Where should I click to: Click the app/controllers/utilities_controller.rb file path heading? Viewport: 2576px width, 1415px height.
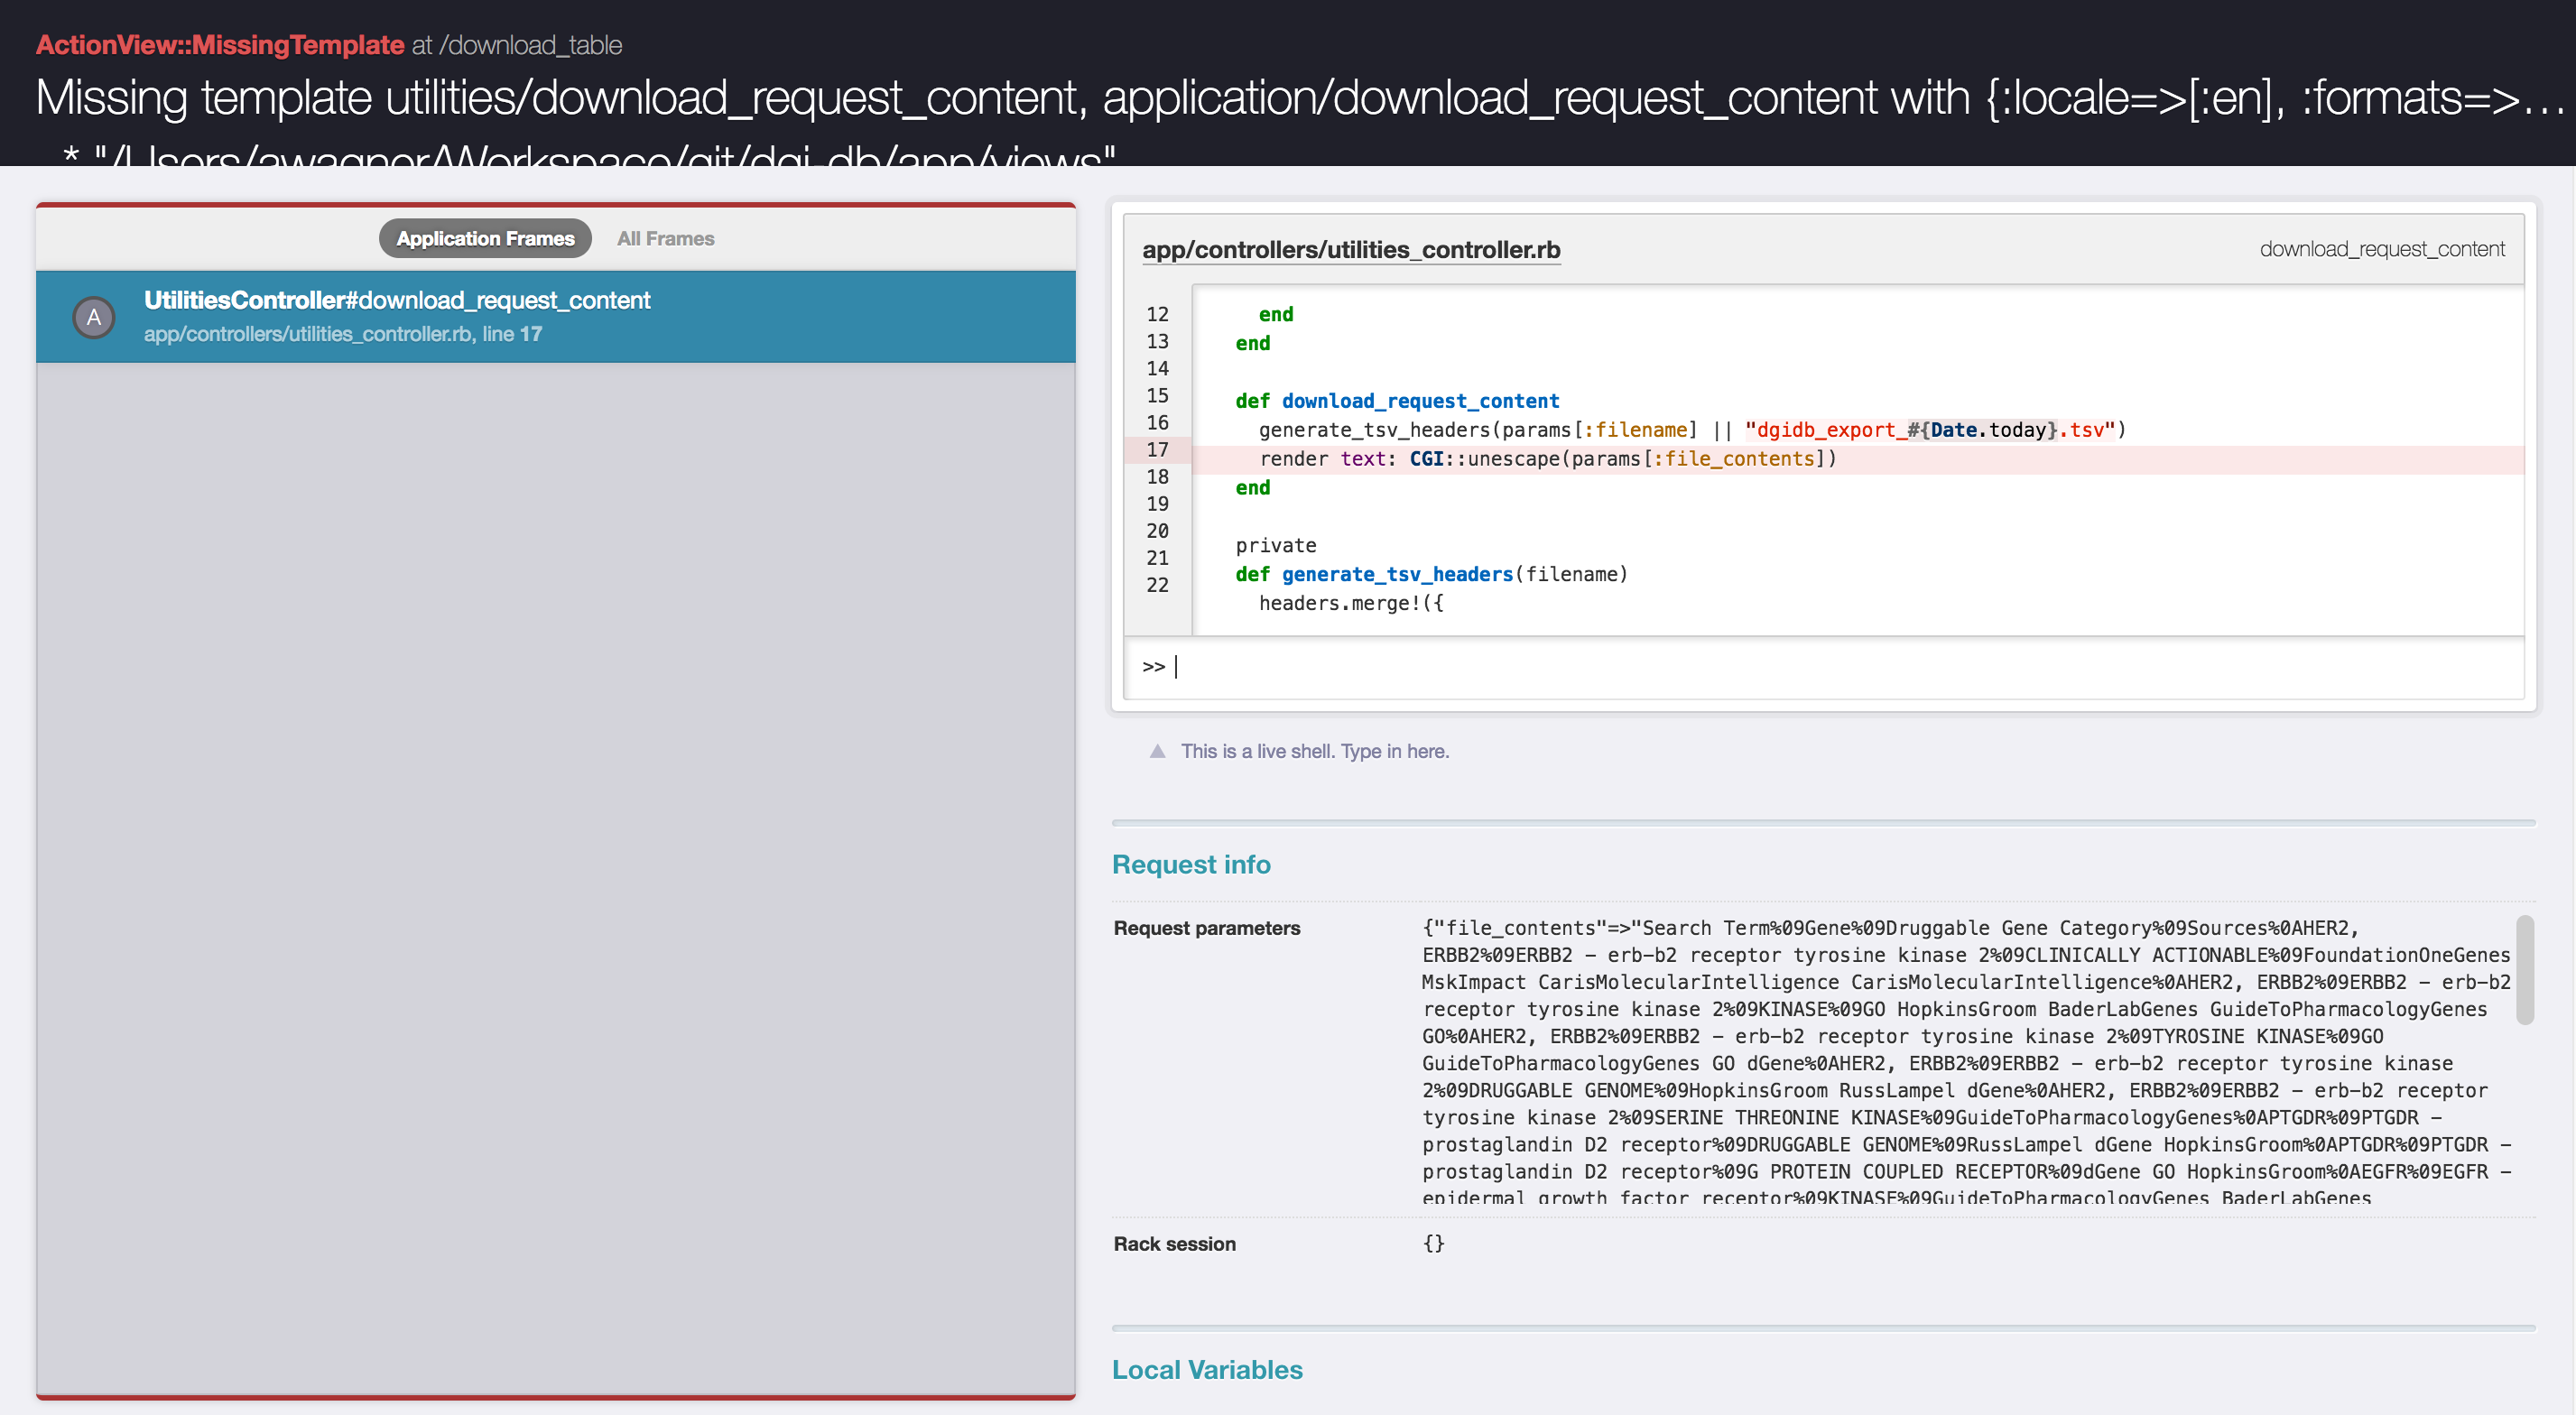[x=1351, y=250]
